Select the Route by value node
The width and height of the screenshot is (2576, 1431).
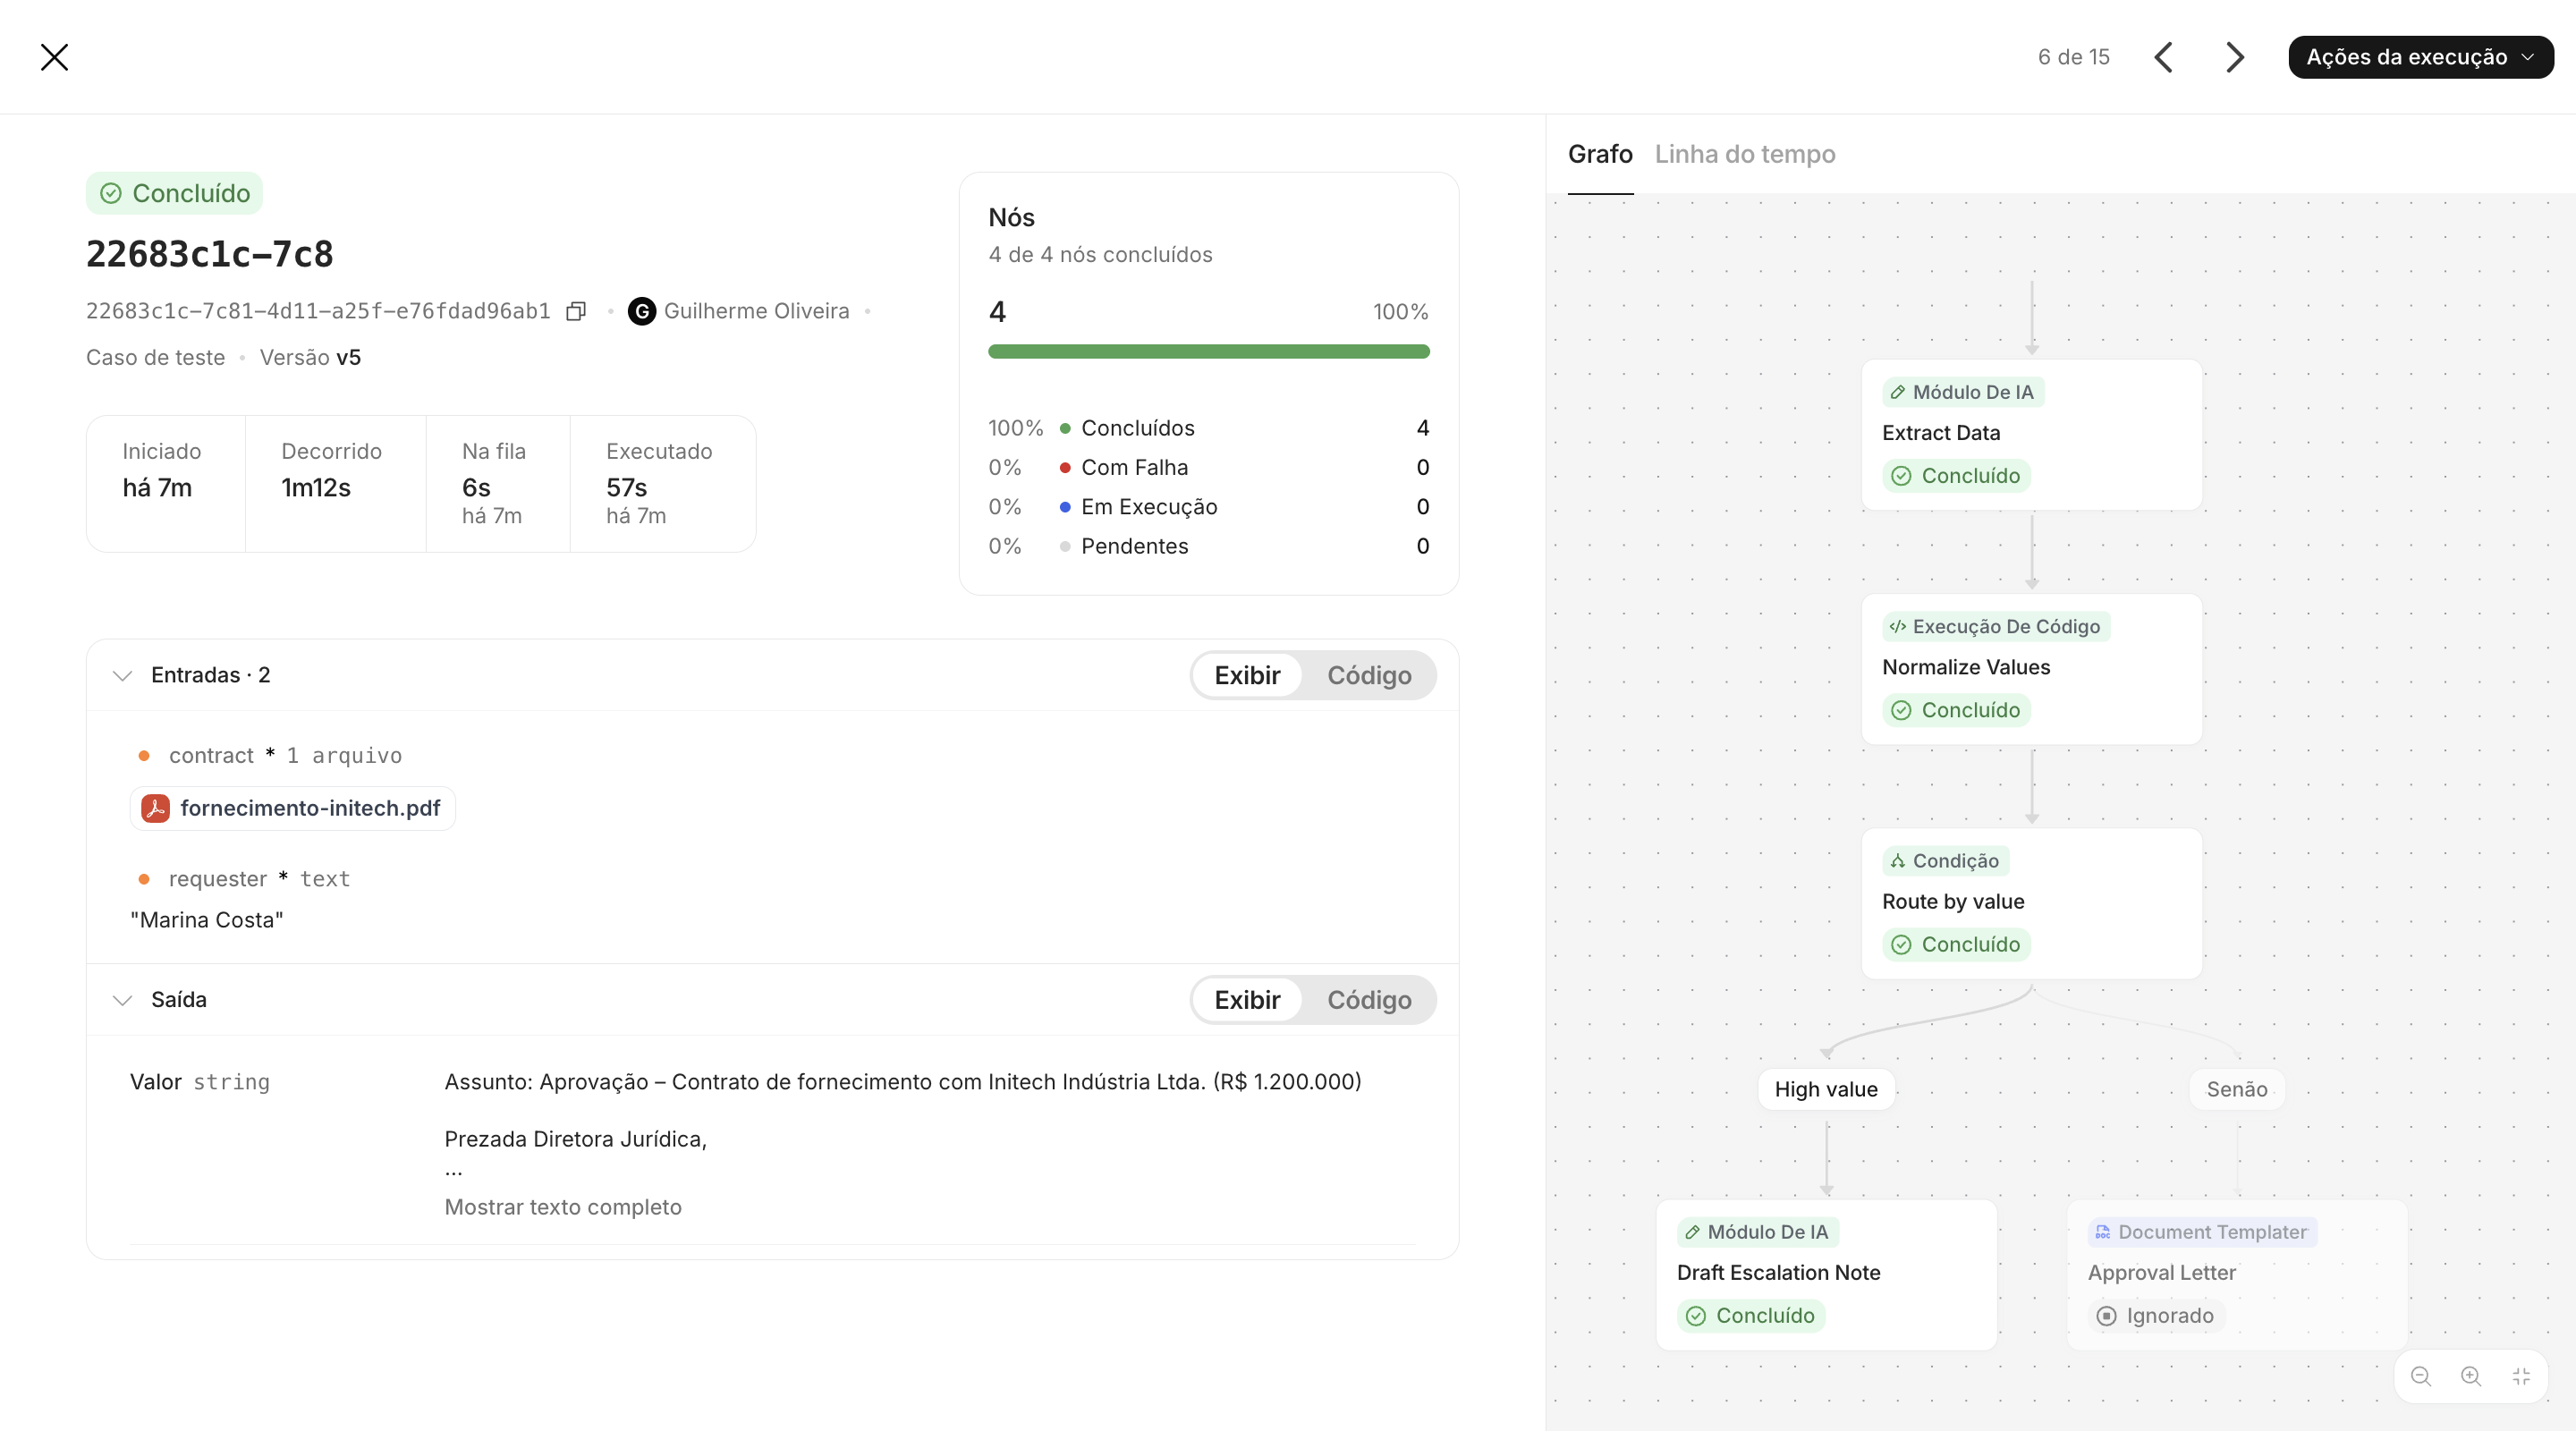tap(2032, 903)
